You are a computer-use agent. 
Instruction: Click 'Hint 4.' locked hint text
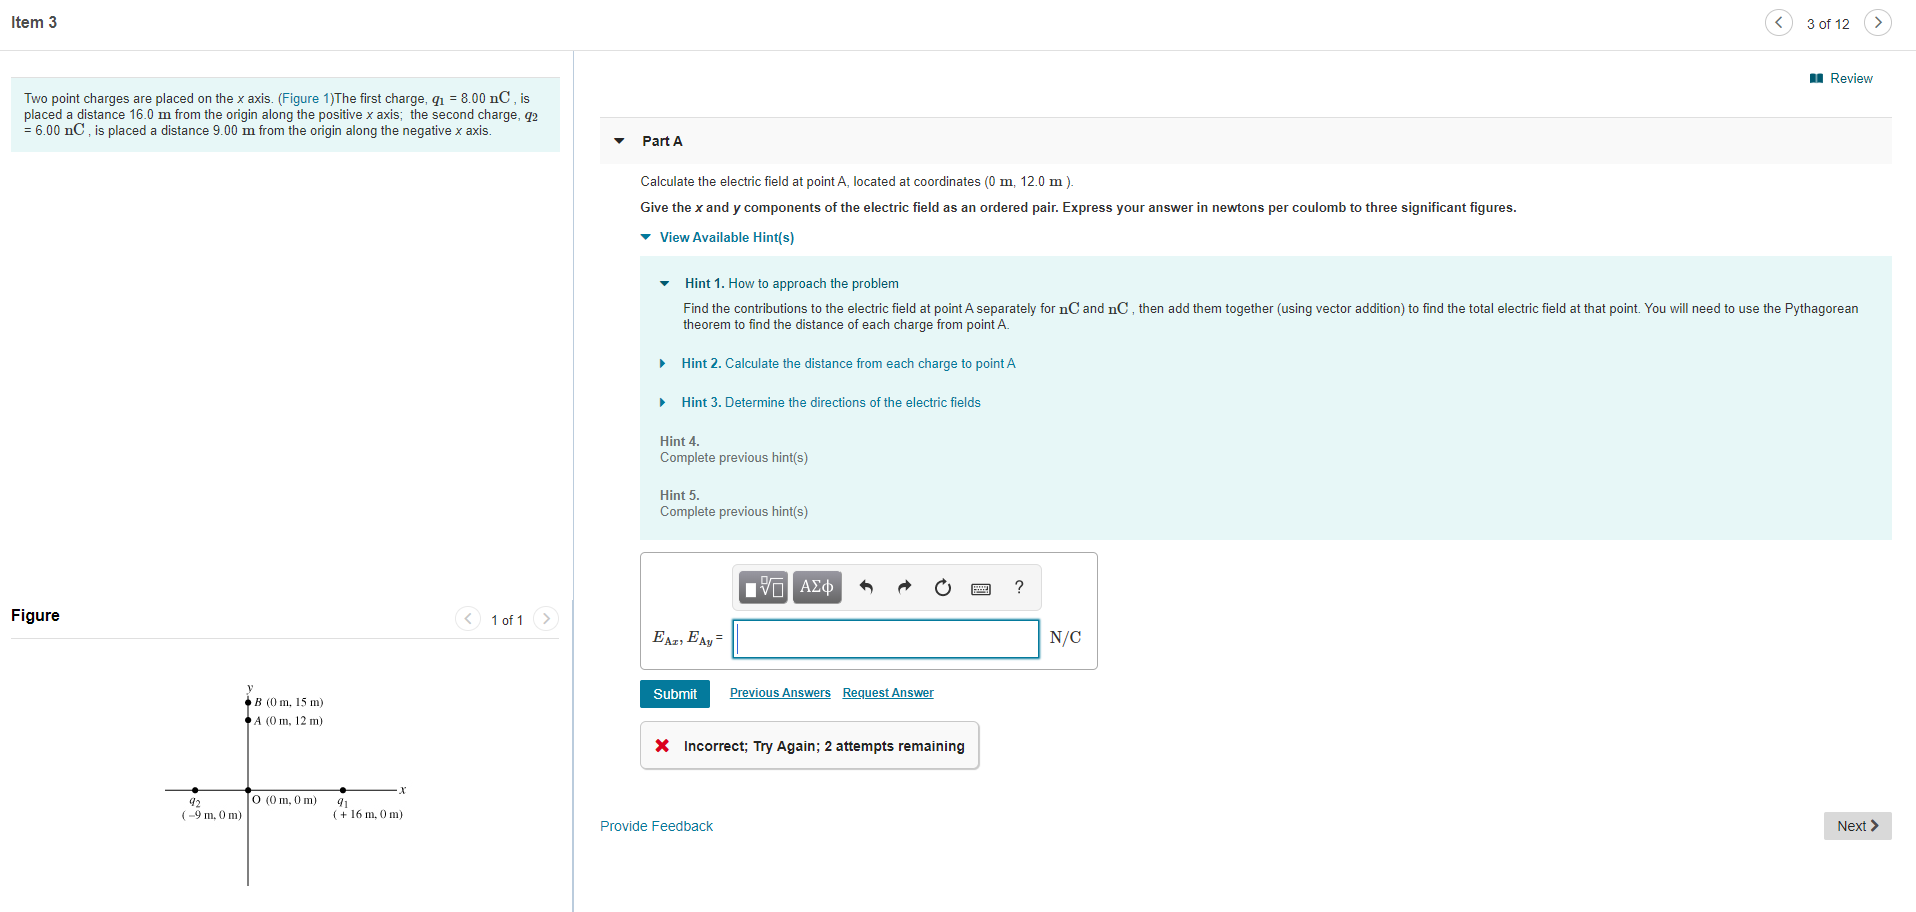point(680,441)
